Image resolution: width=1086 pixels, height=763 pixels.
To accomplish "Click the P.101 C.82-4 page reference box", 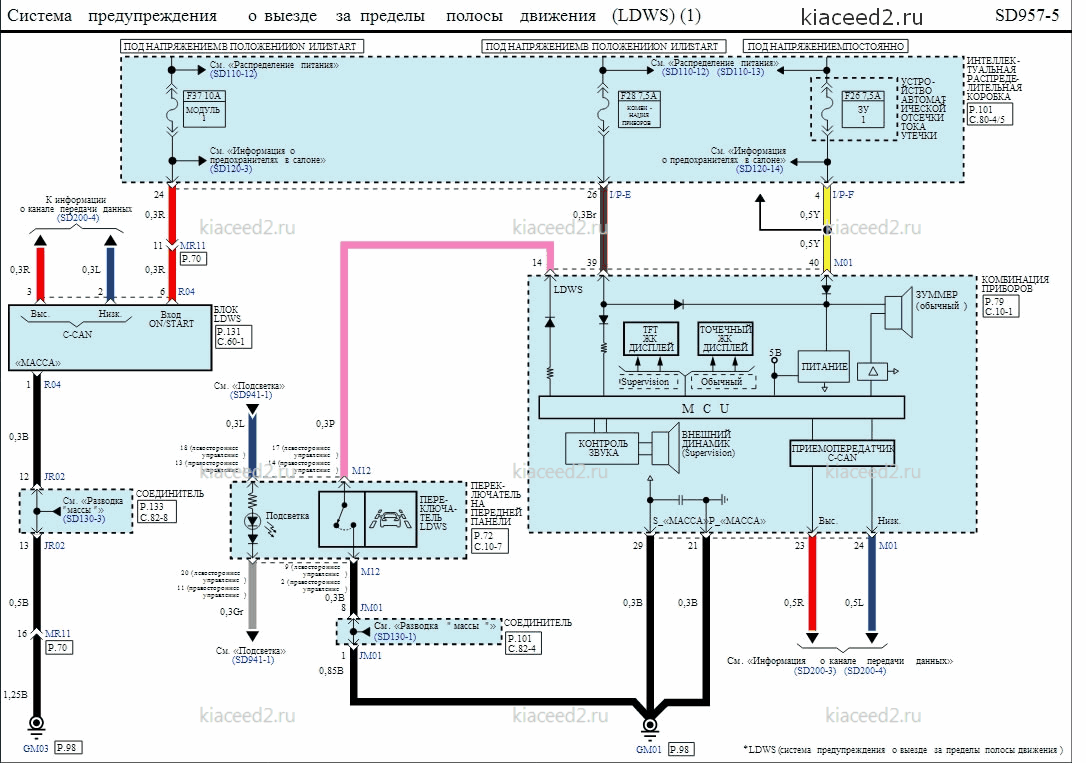I will pyautogui.click(x=522, y=643).
